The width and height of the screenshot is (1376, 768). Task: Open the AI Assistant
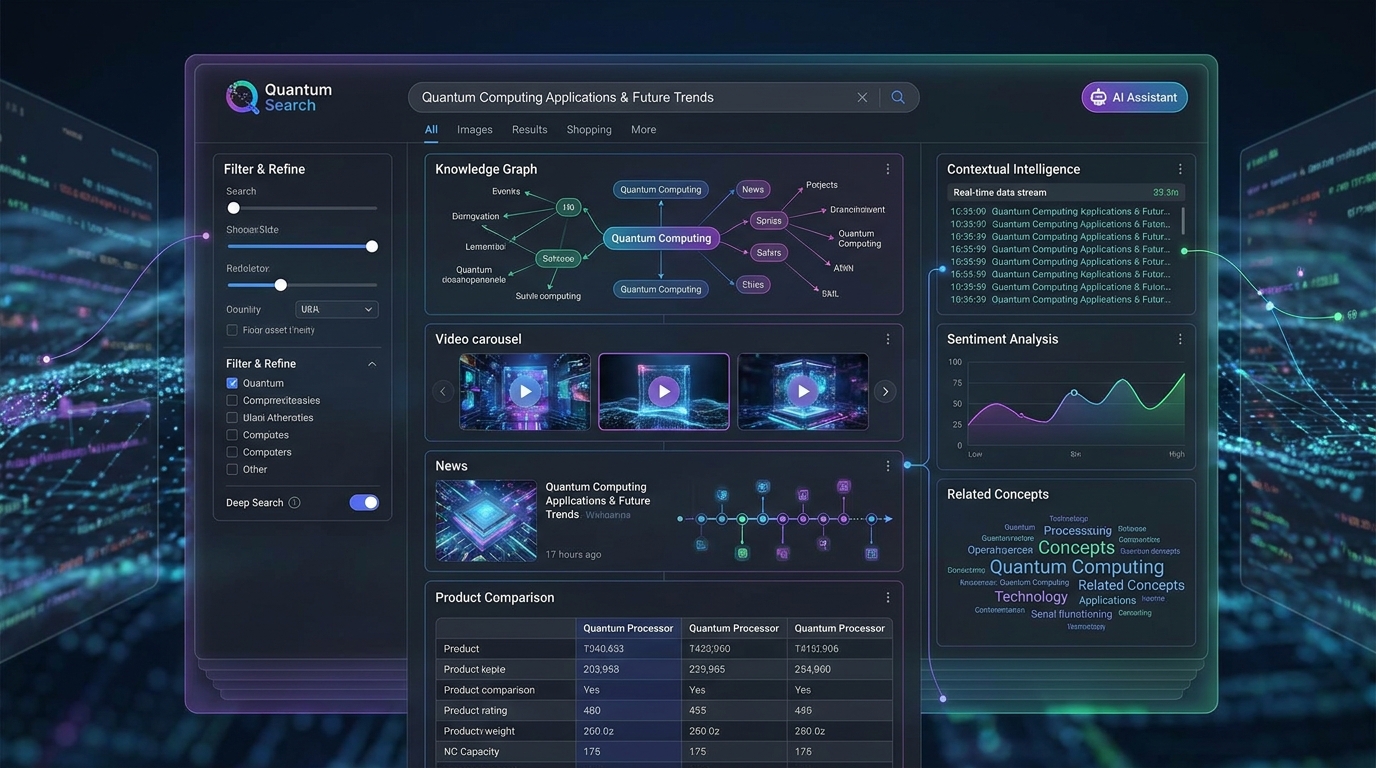pyautogui.click(x=1134, y=97)
